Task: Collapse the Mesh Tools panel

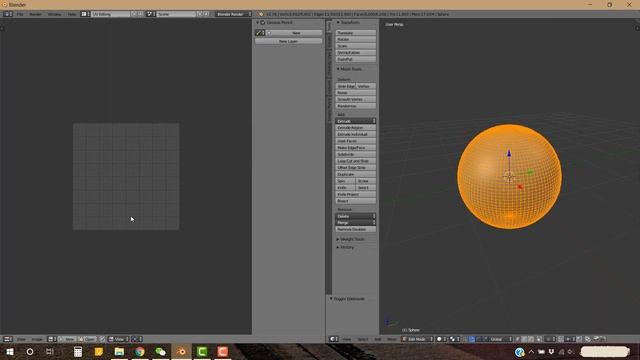Action: click(338, 69)
